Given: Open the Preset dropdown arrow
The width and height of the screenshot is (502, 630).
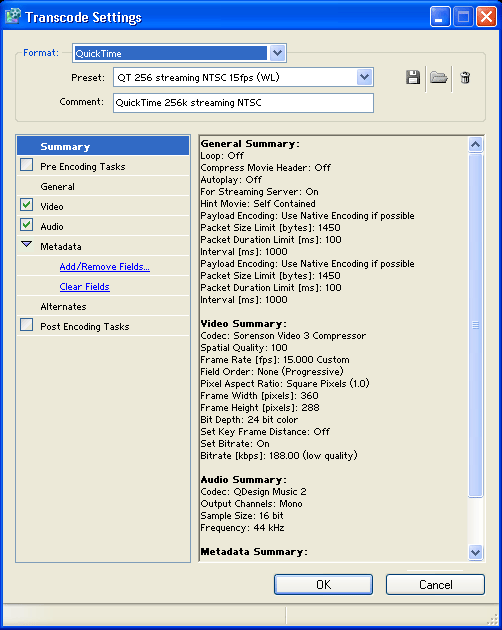Looking at the screenshot, I should (x=364, y=77).
